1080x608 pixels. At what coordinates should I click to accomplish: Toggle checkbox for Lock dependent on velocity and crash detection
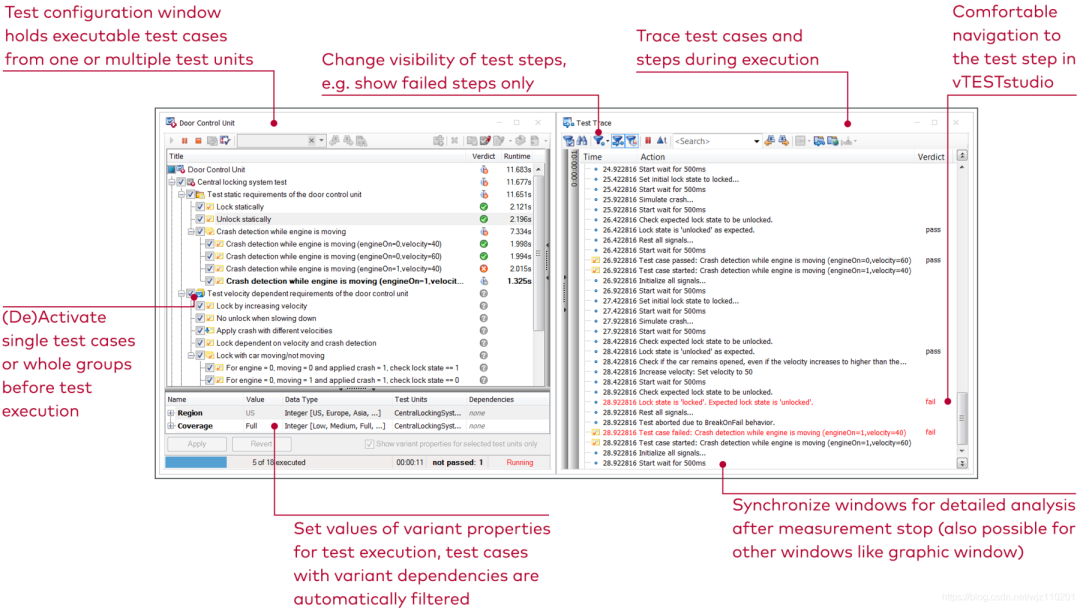pyautogui.click(x=200, y=343)
